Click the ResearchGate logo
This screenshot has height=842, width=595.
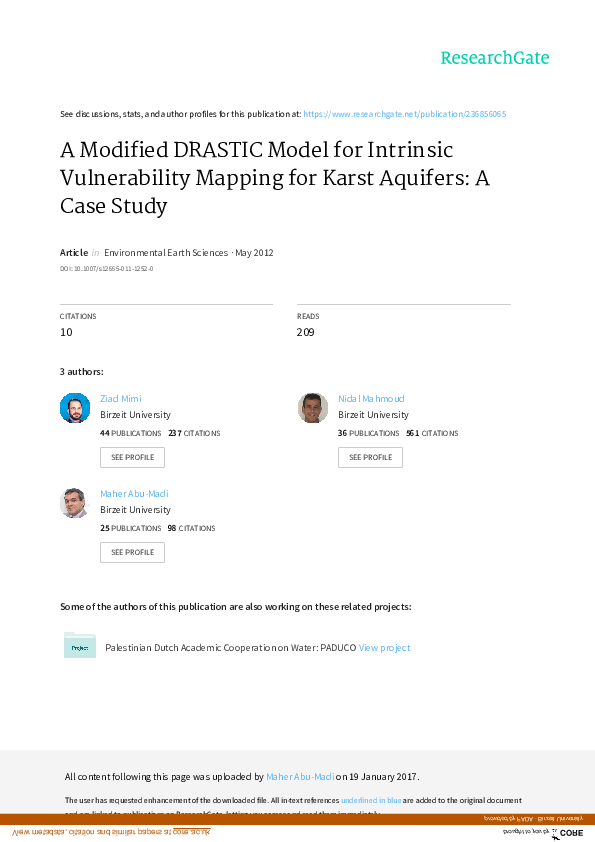pos(495,58)
